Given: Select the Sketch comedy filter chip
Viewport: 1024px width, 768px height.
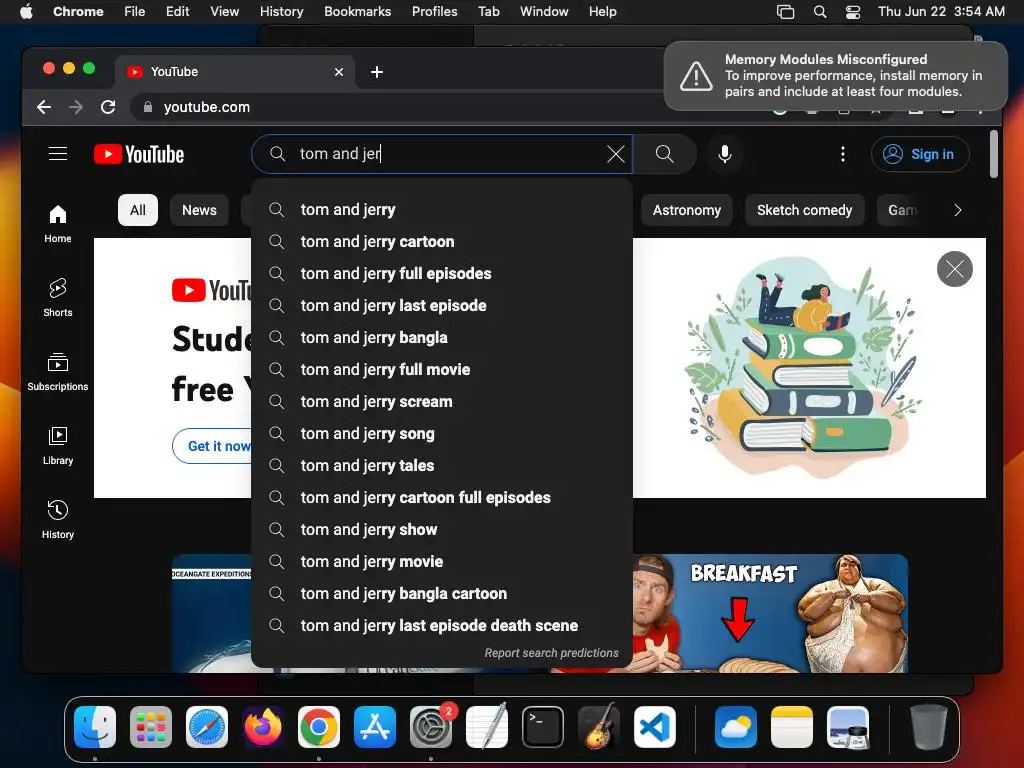Looking at the screenshot, I should (x=805, y=210).
